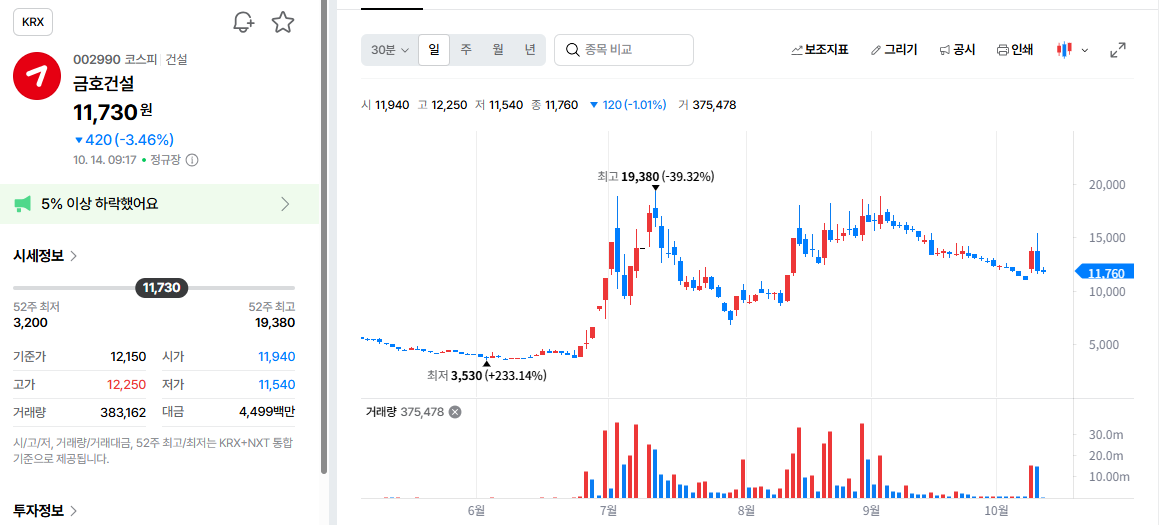This screenshot has height=525, width=1160.
Task: Open the 그리기 drawing tool
Action: 894,50
